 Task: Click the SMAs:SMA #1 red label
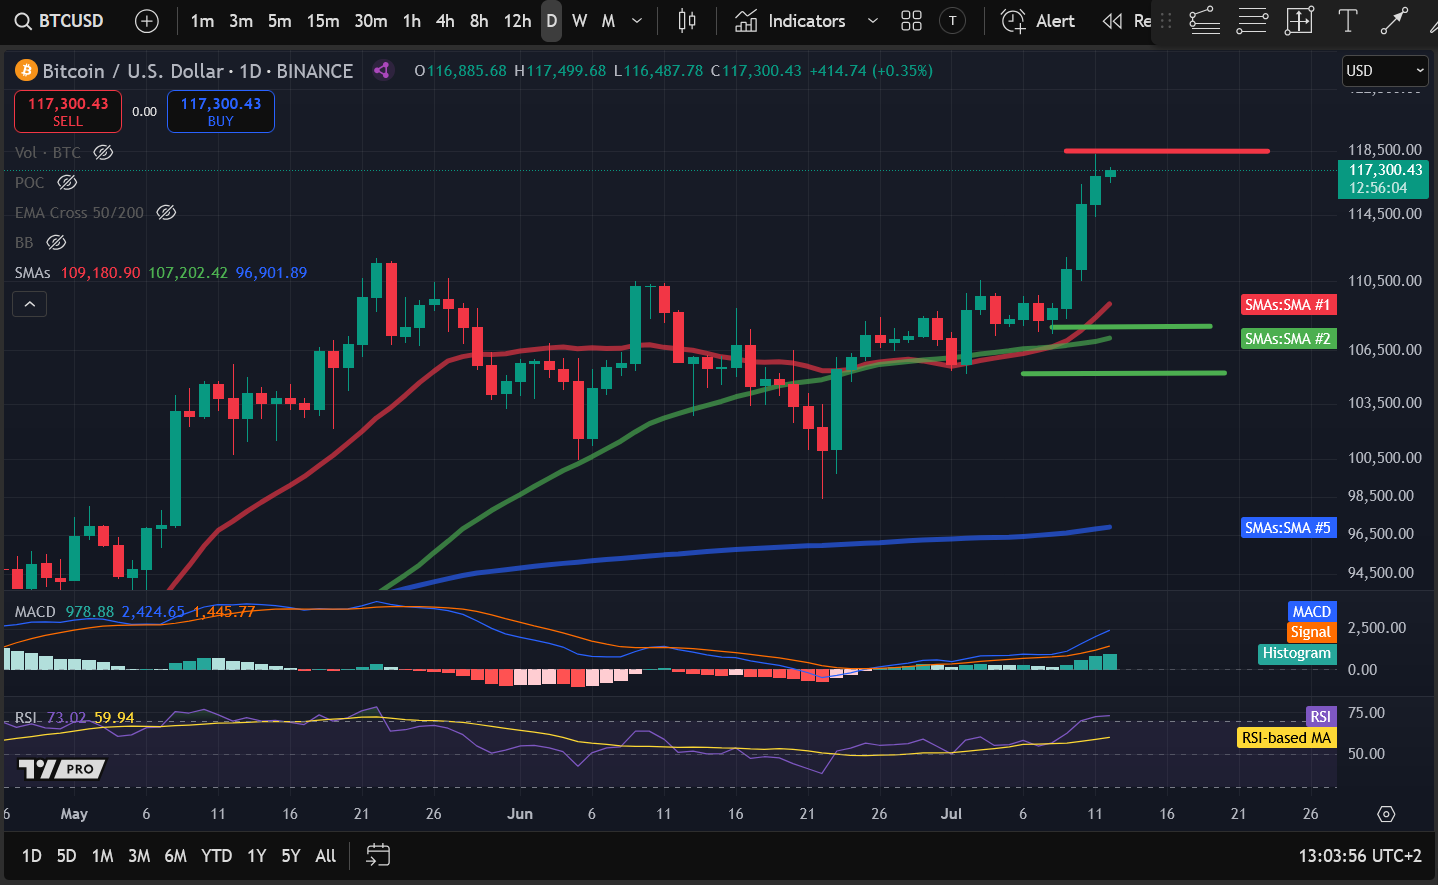1287,305
